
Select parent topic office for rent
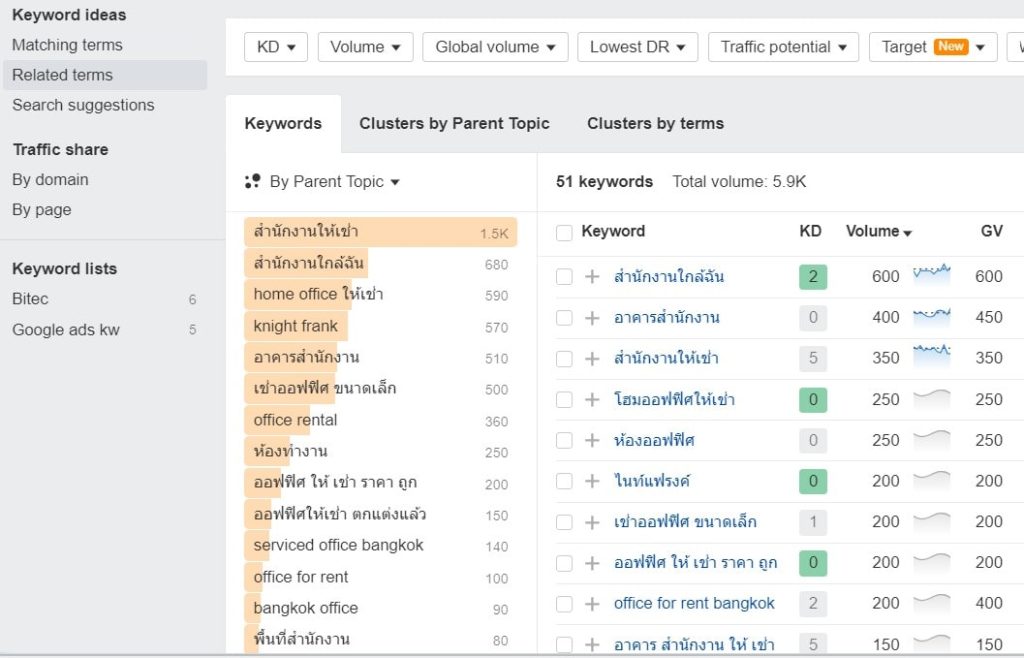click(381, 577)
